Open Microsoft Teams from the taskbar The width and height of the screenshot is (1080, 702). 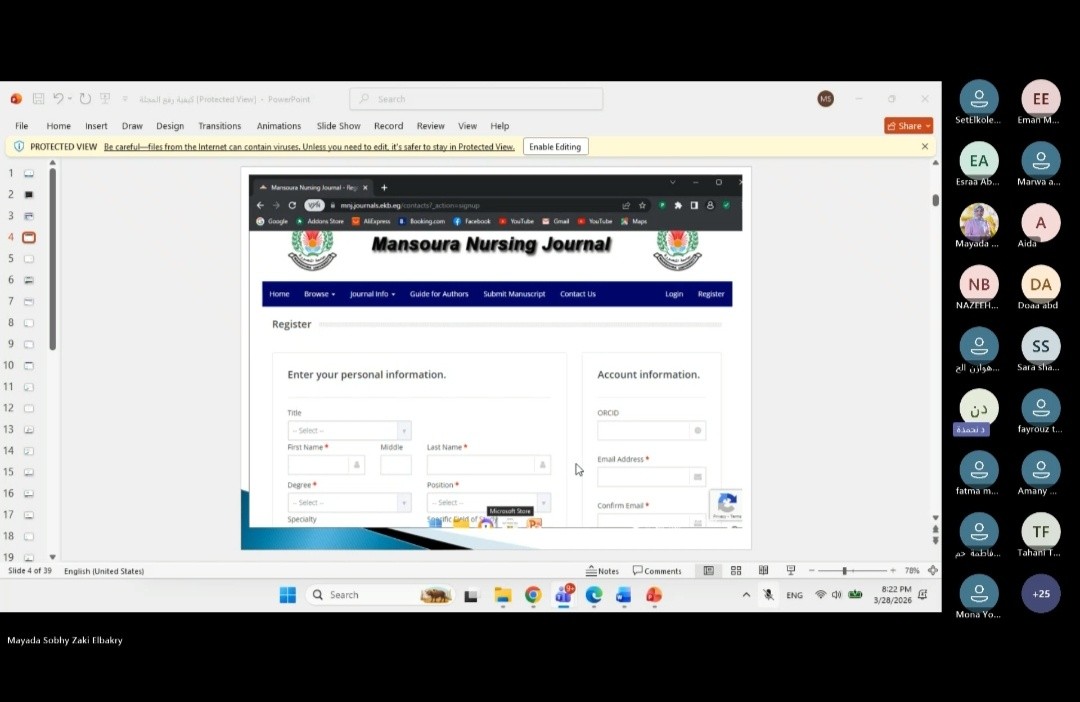coord(563,595)
